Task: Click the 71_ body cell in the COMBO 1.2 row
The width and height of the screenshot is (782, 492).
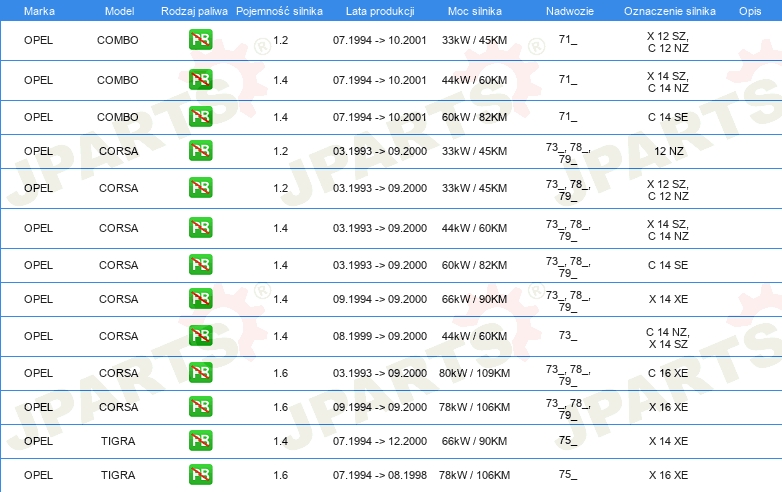Action: coord(568,39)
